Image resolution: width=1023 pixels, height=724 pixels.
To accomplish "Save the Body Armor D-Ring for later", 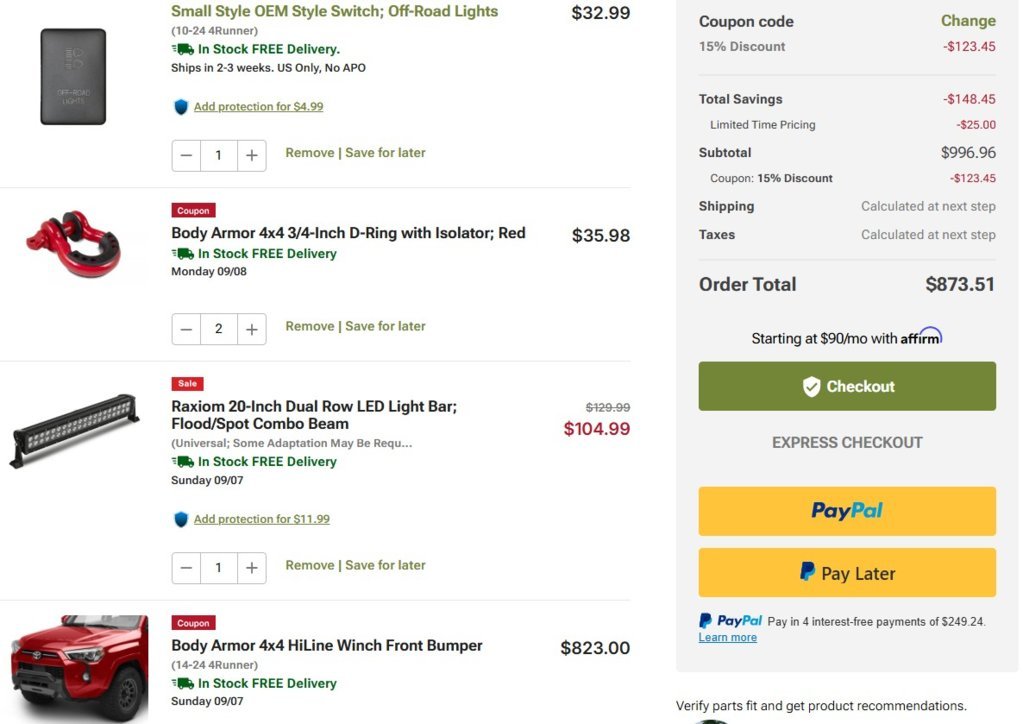I will coord(385,326).
